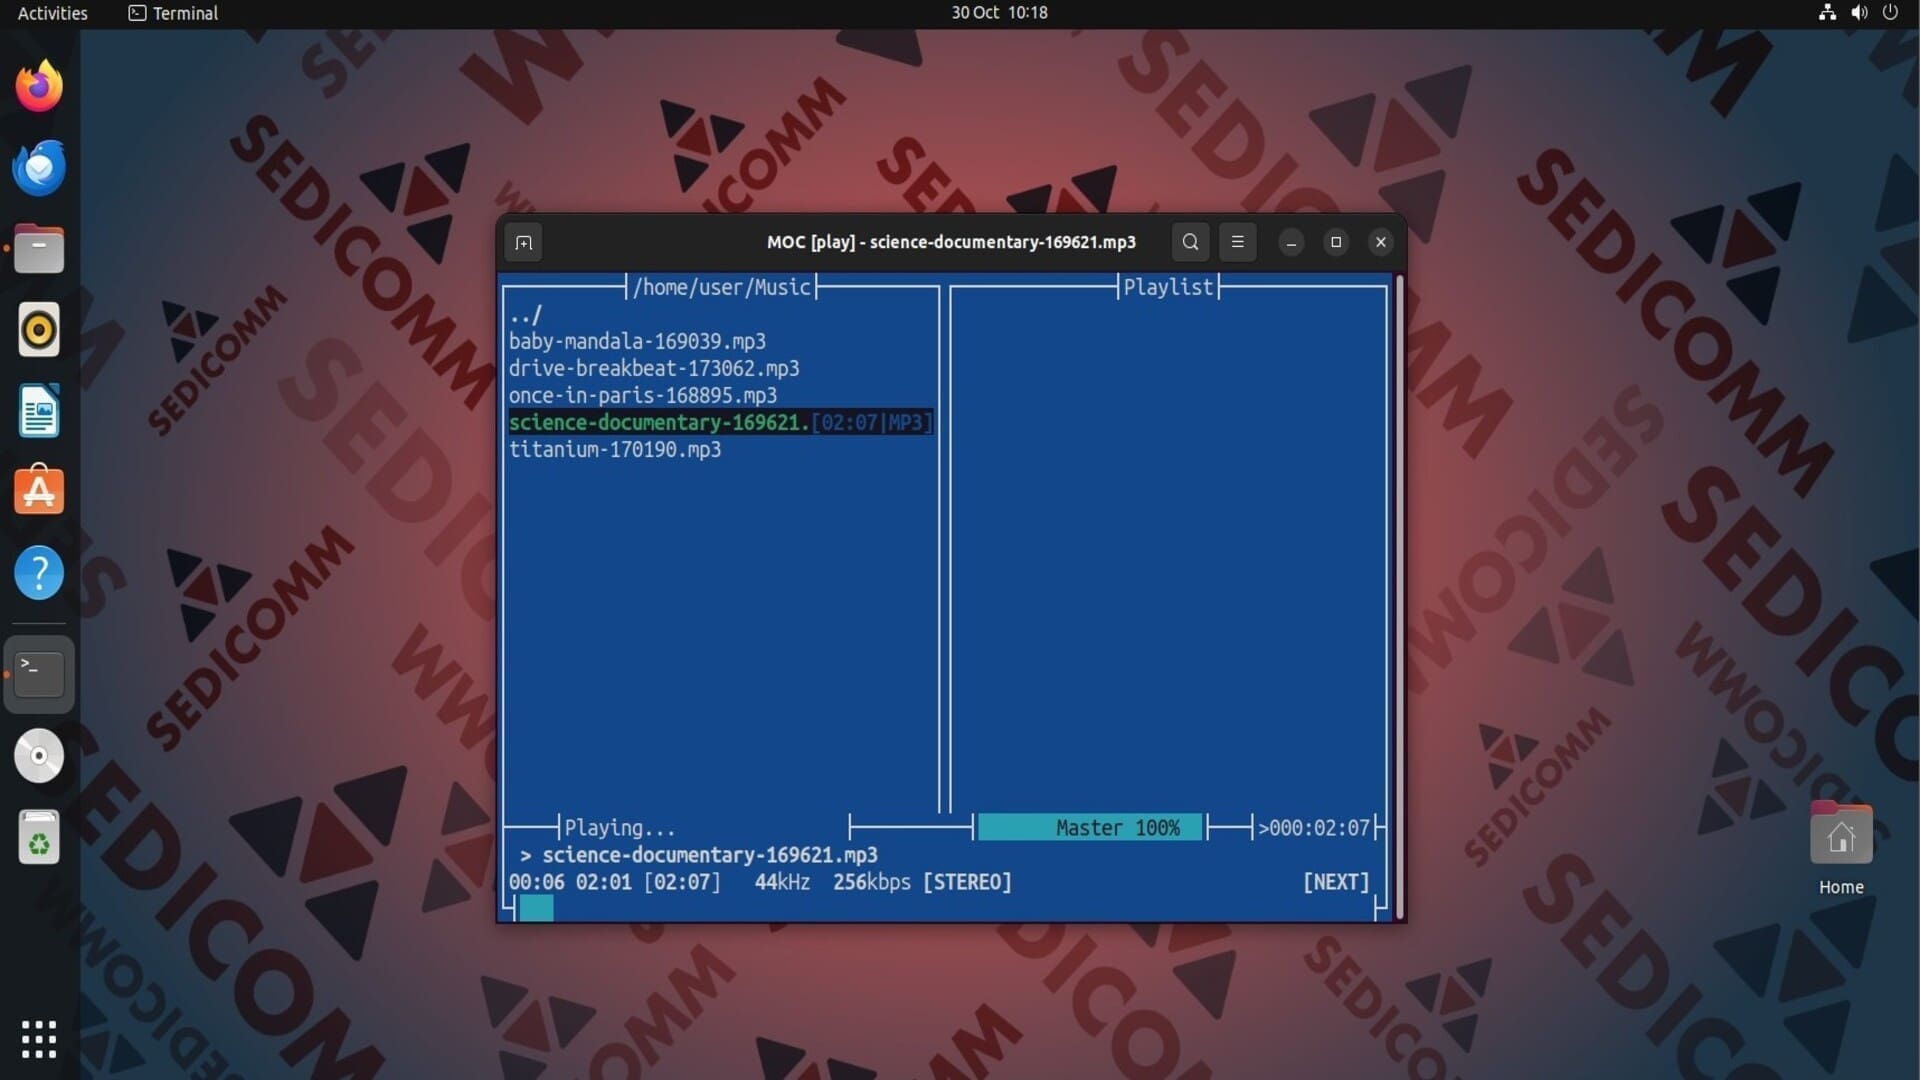Minimize the MOC terminal window
The height and width of the screenshot is (1080, 1920).
click(x=1291, y=242)
